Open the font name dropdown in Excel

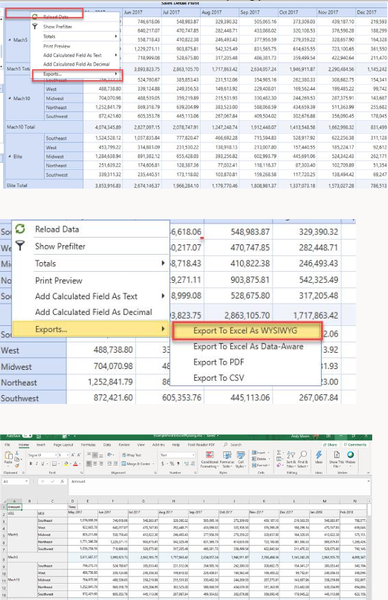coord(56,455)
